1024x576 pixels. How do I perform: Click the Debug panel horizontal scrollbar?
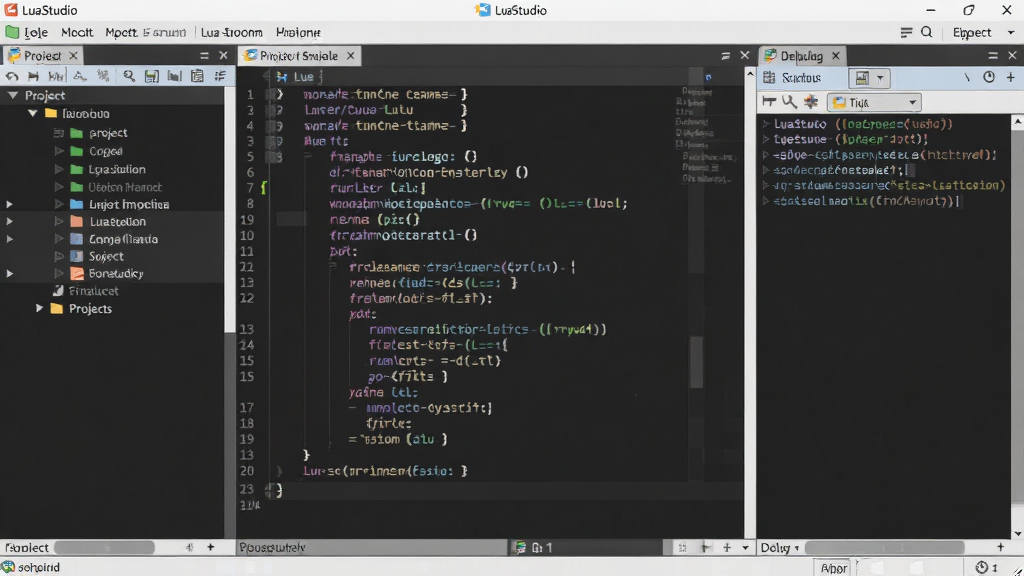[x=885, y=547]
